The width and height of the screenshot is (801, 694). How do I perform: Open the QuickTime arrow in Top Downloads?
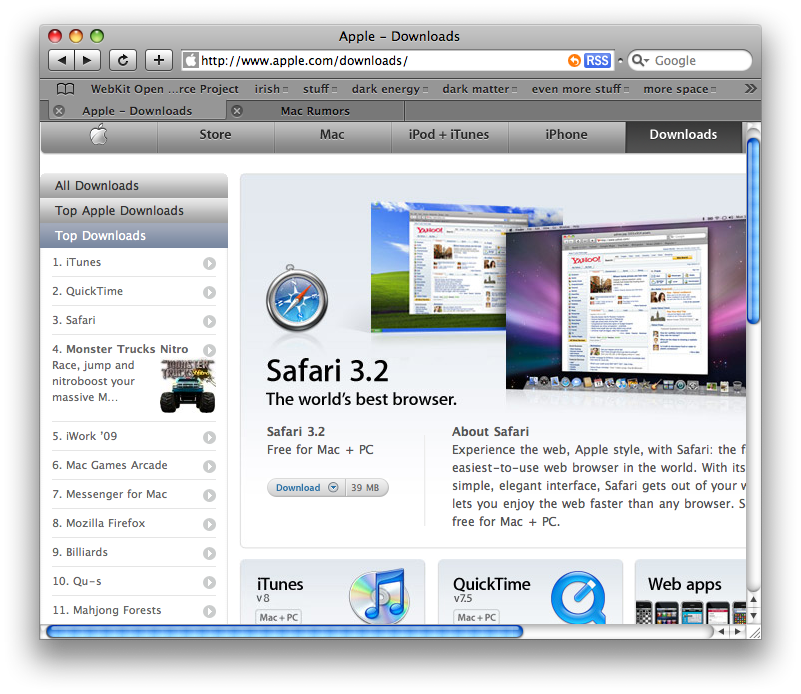point(209,292)
